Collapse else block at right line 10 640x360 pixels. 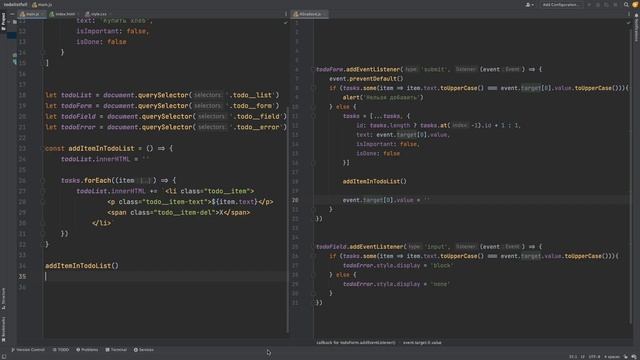(313, 107)
